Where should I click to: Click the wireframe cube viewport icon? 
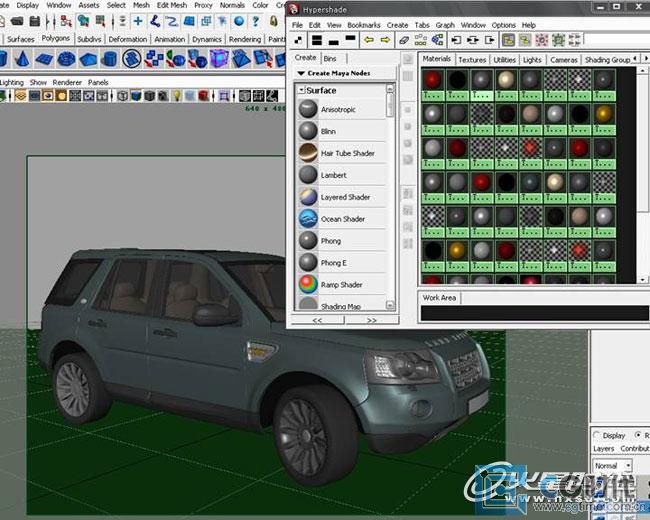point(122,96)
